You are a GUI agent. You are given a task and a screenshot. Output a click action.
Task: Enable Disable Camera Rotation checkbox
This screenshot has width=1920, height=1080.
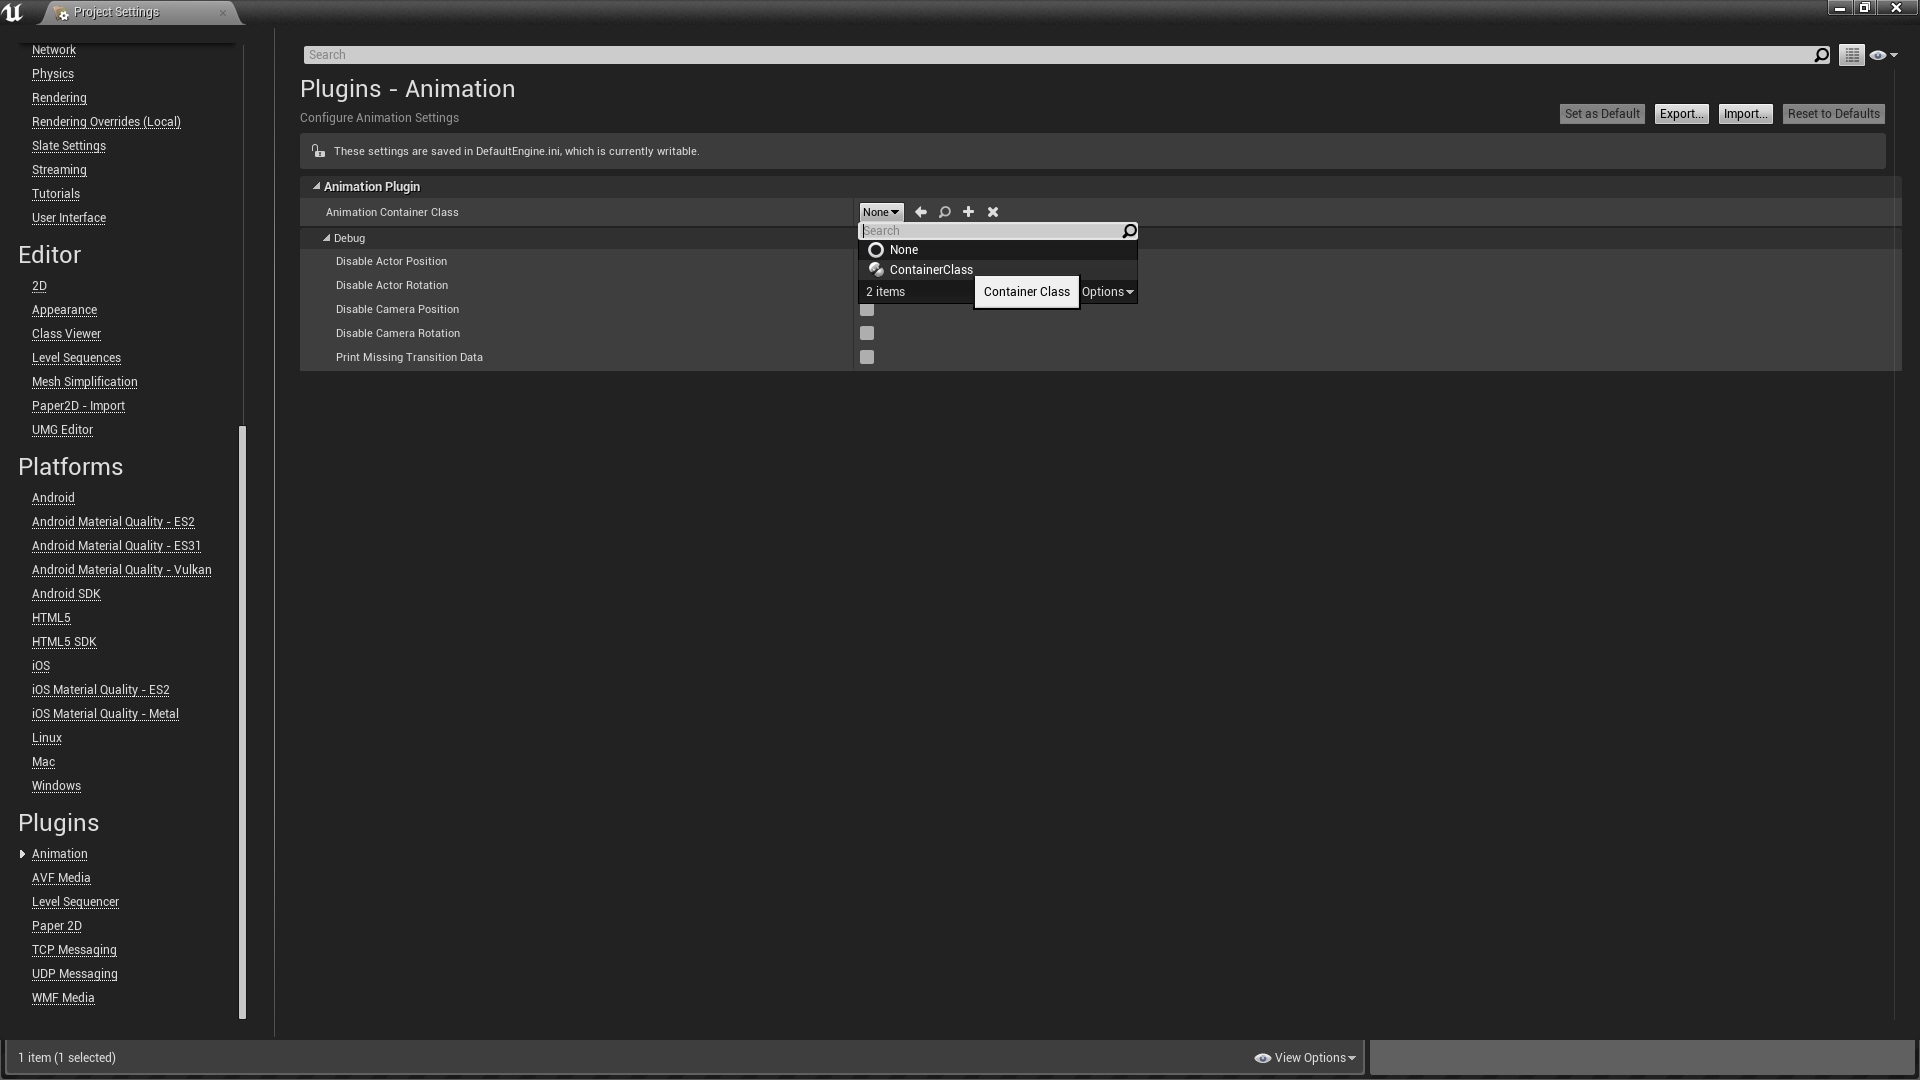[x=867, y=333]
